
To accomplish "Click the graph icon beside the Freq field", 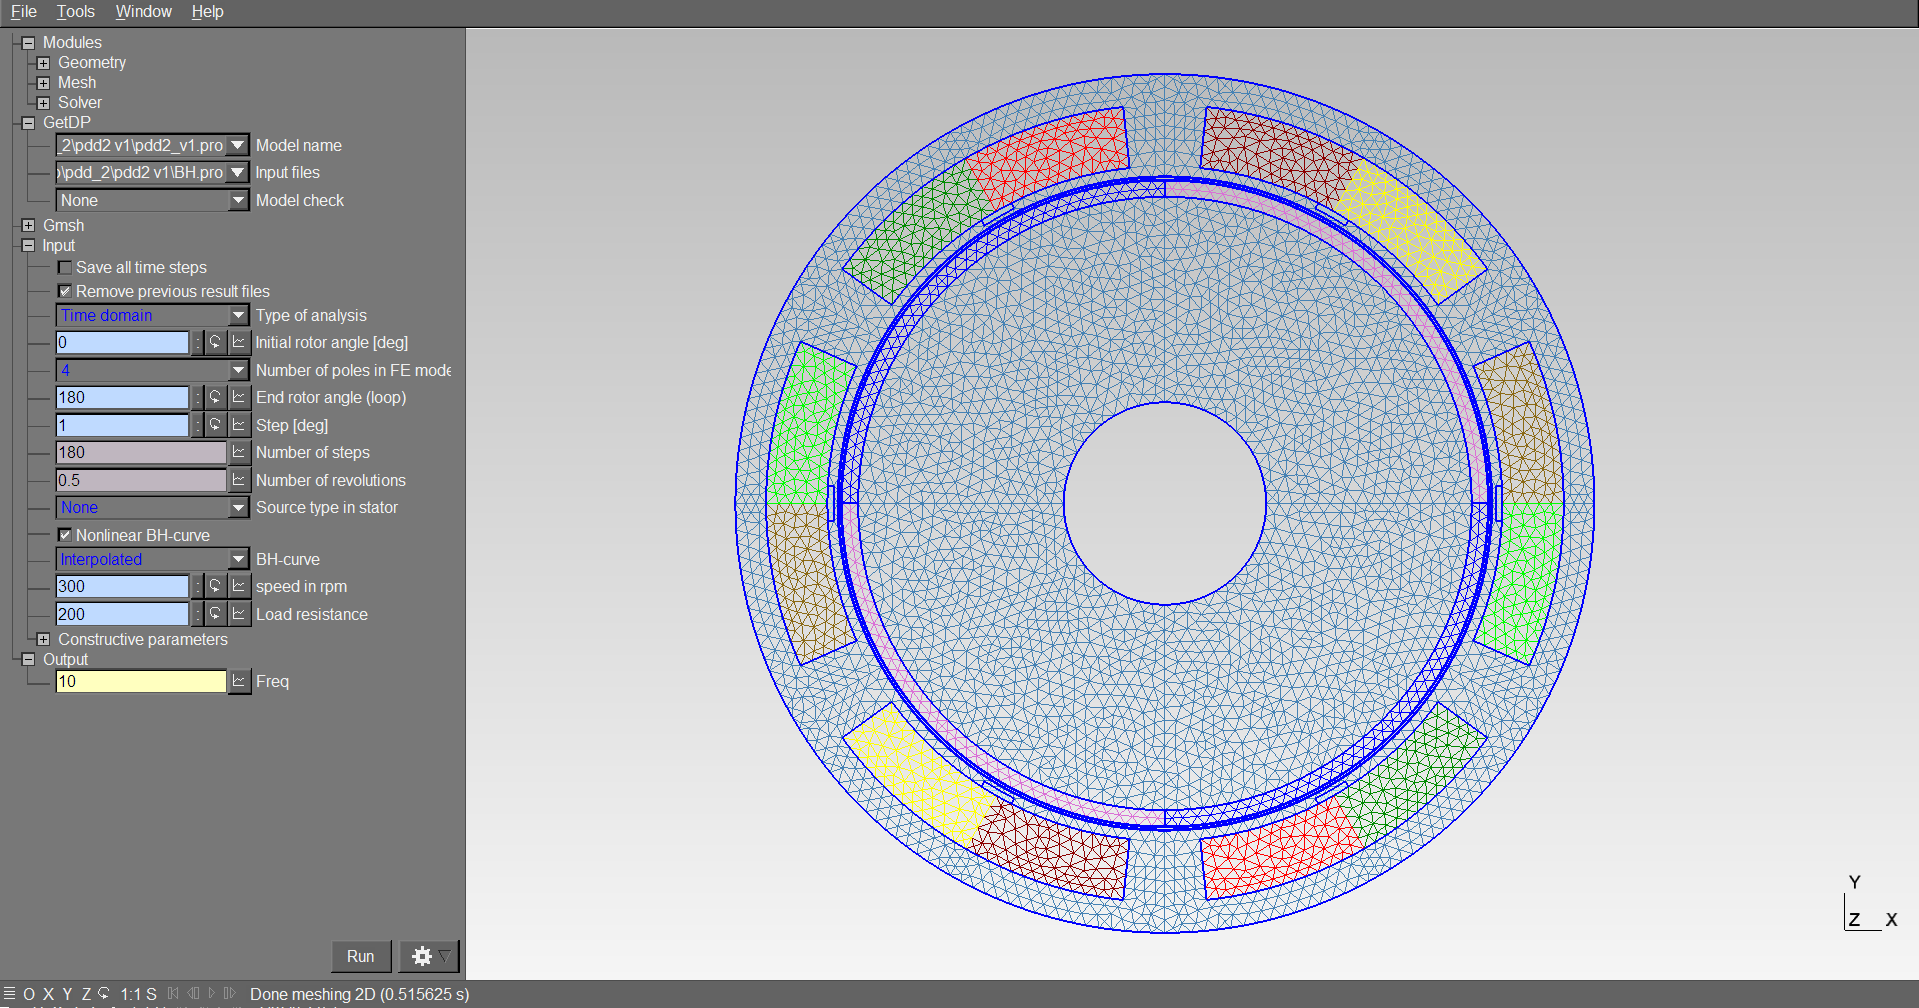I will 239,681.
